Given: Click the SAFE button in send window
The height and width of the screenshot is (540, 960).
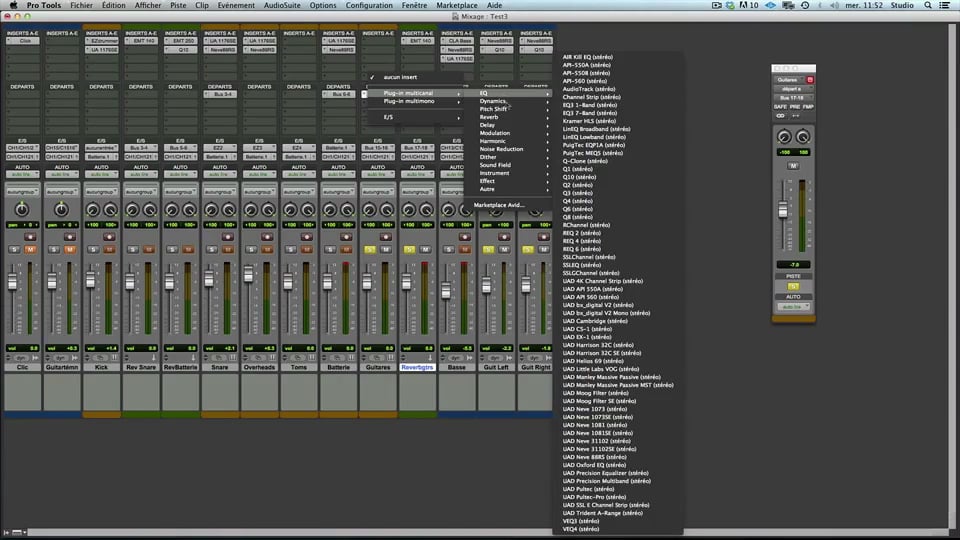Looking at the screenshot, I should [x=780, y=107].
